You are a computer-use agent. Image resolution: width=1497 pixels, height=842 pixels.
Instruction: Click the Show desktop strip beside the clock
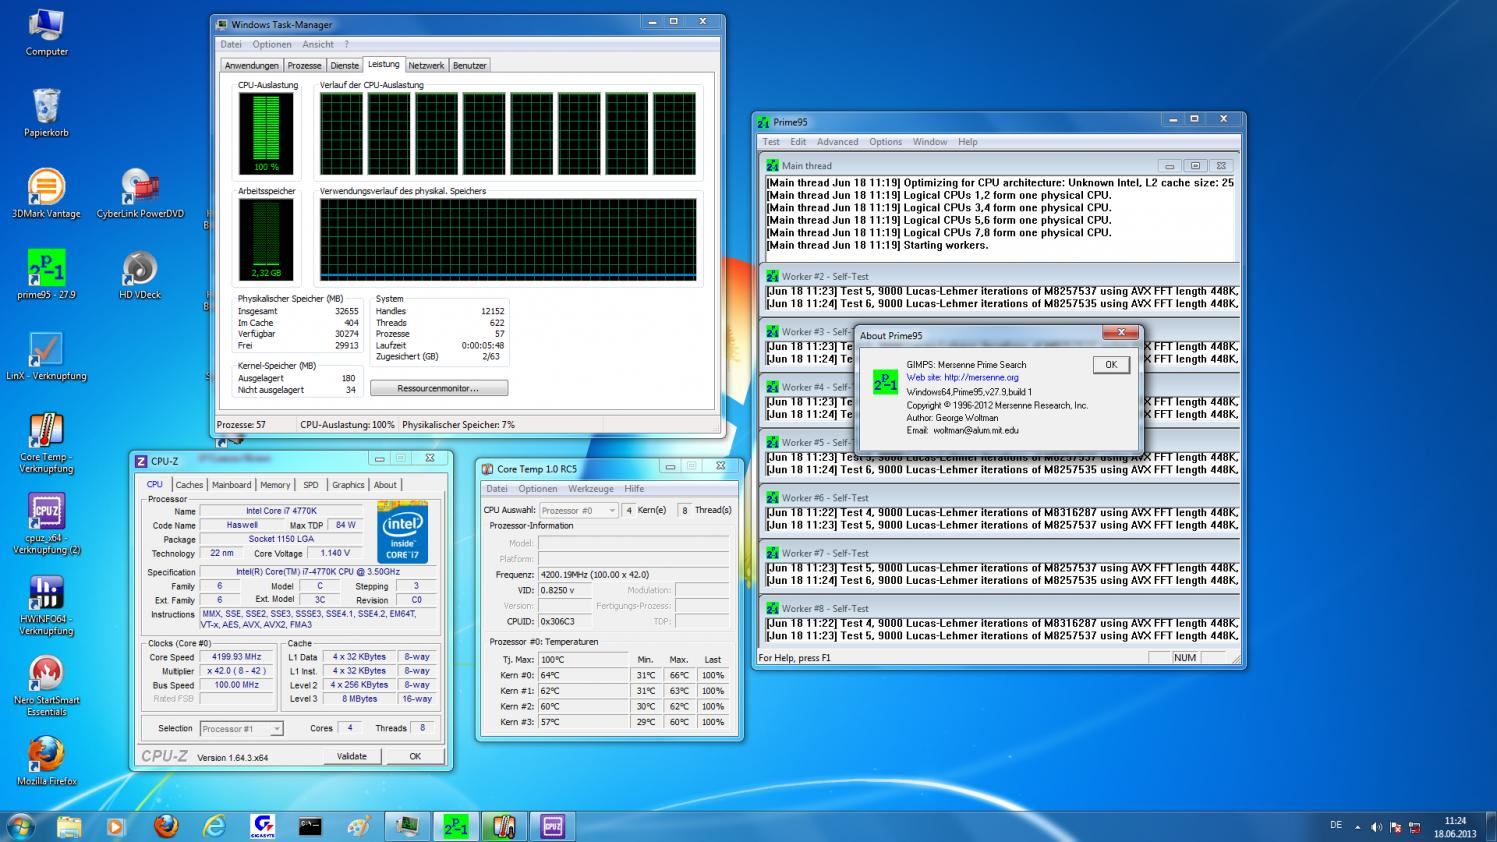click(1490, 826)
